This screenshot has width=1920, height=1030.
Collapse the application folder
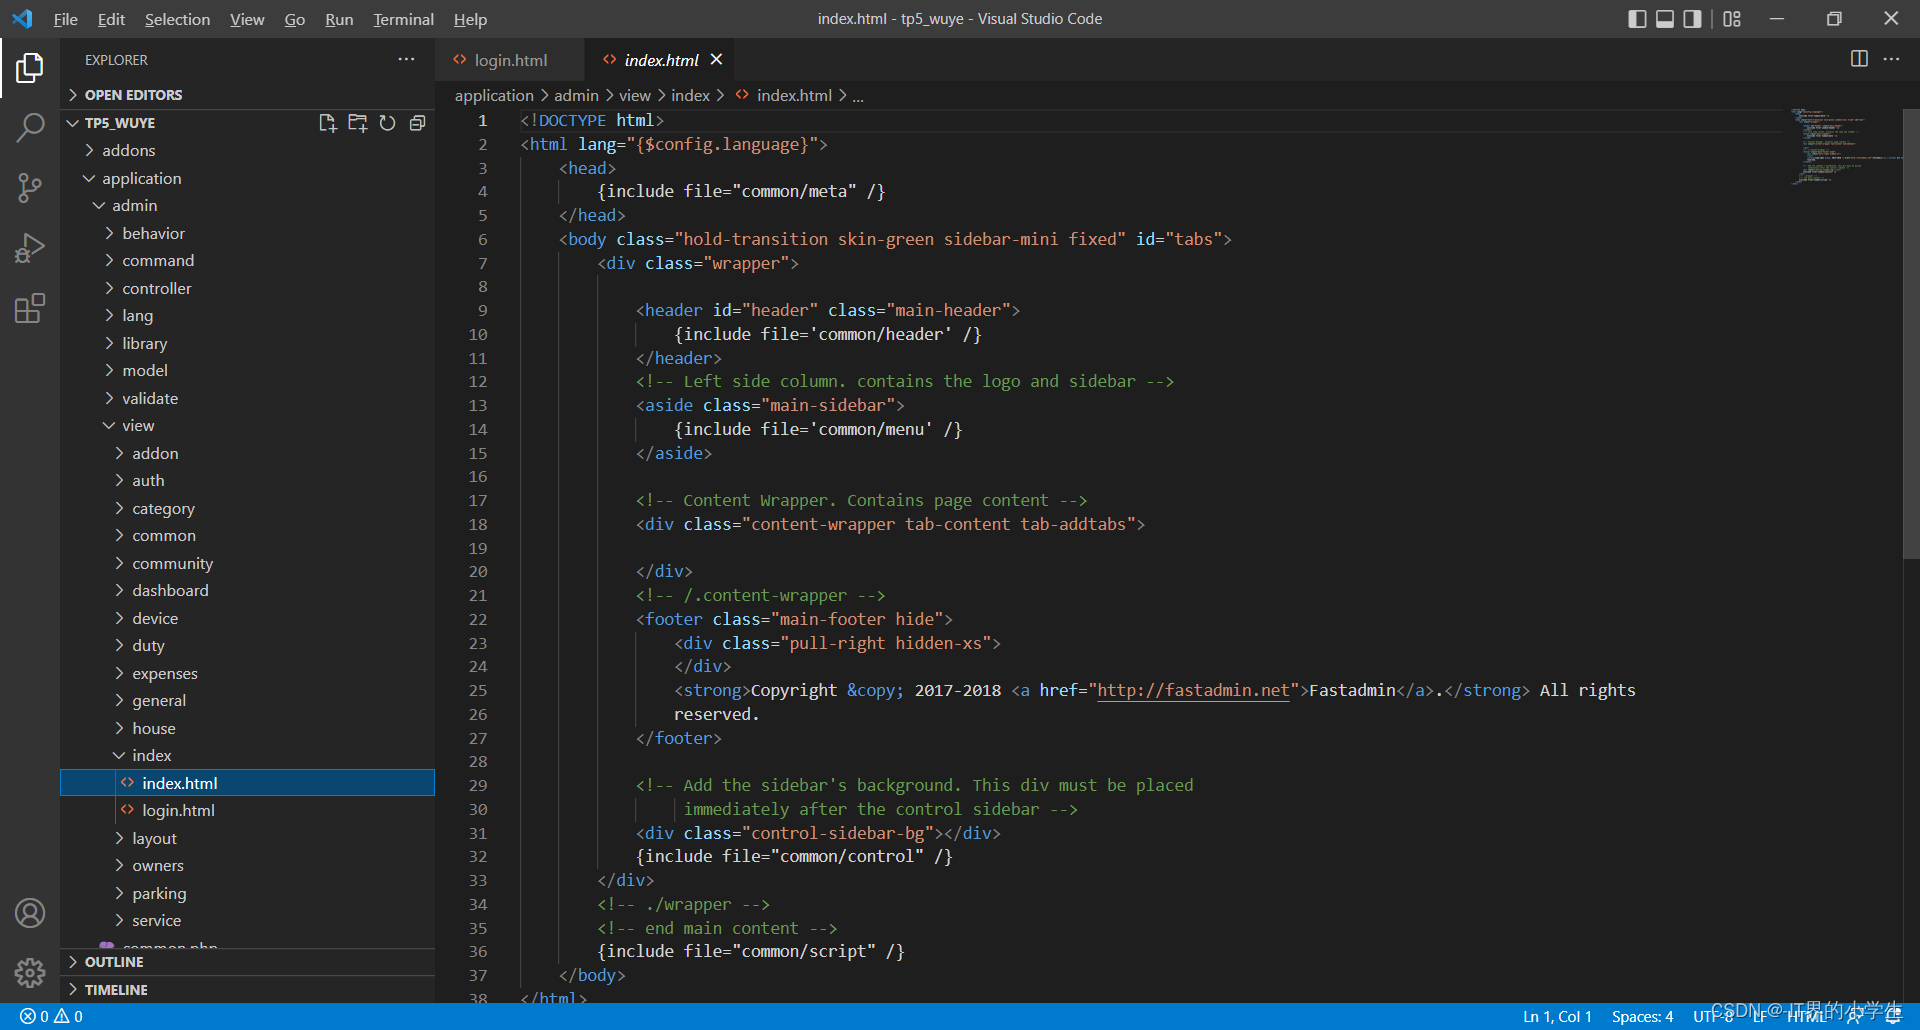pyautogui.click(x=247, y=178)
